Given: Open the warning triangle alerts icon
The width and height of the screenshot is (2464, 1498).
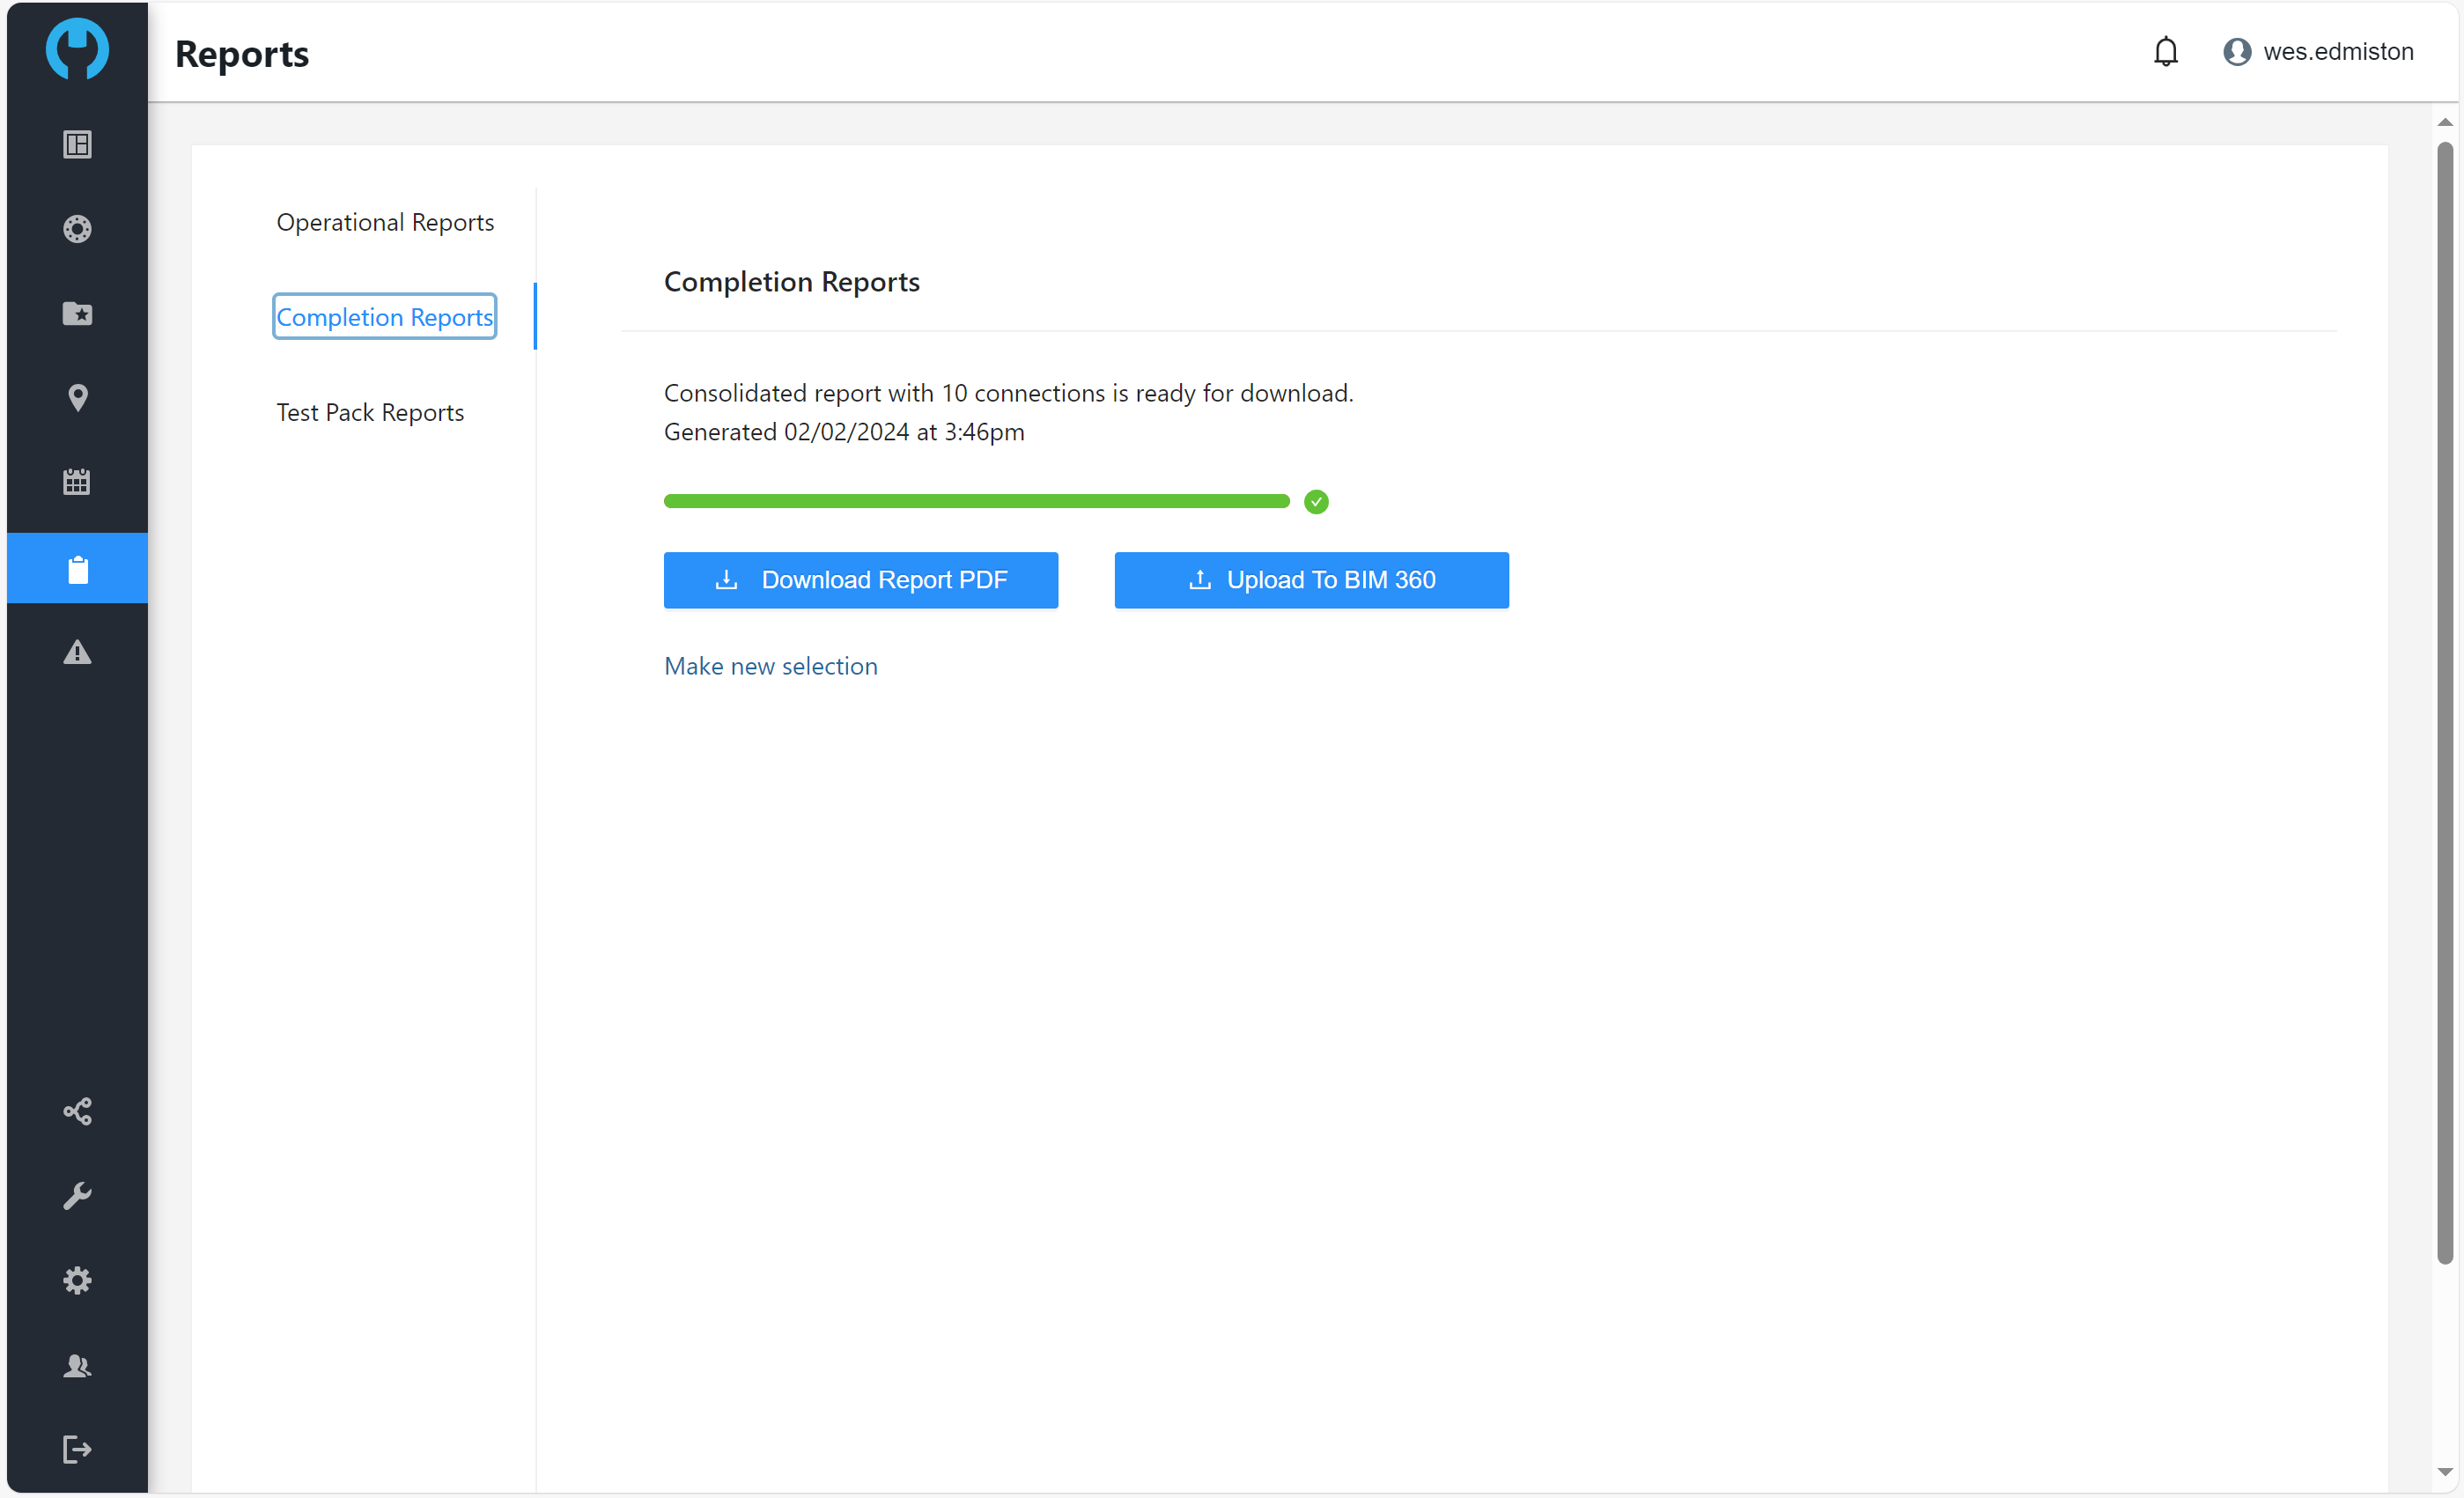Looking at the screenshot, I should [77, 653].
